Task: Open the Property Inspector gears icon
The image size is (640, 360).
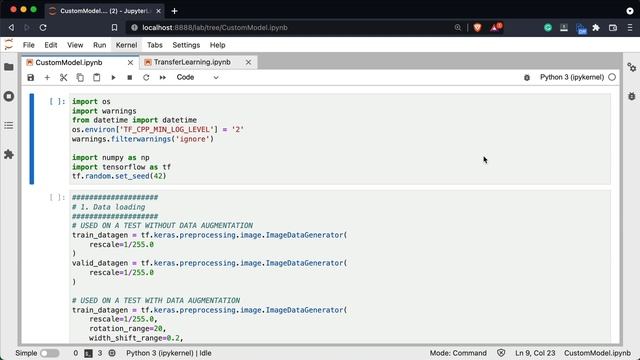Action: 631,67
